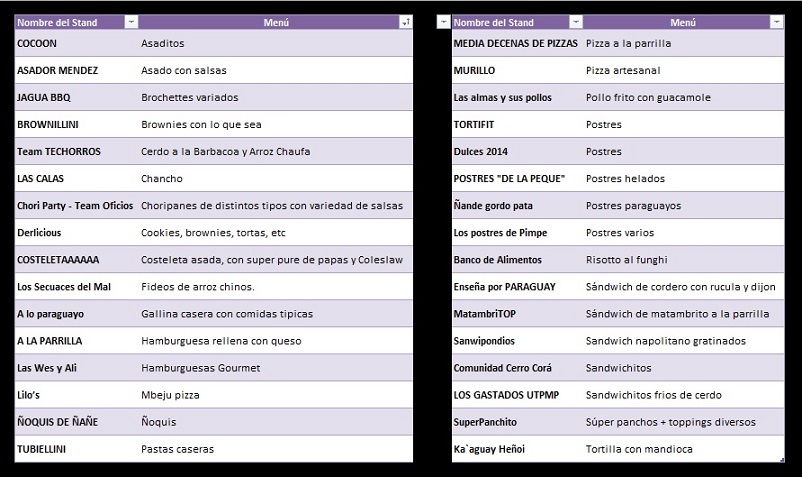Open Nombre del Stand filter above MEDIA DECENAS
This screenshot has height=477, width=802.
tap(576, 22)
